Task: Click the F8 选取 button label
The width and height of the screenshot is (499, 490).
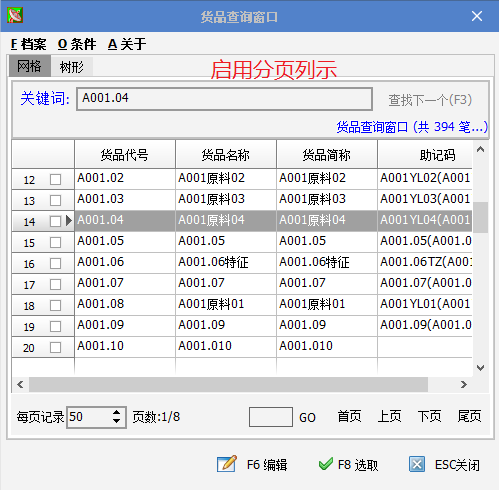Action: point(358,464)
